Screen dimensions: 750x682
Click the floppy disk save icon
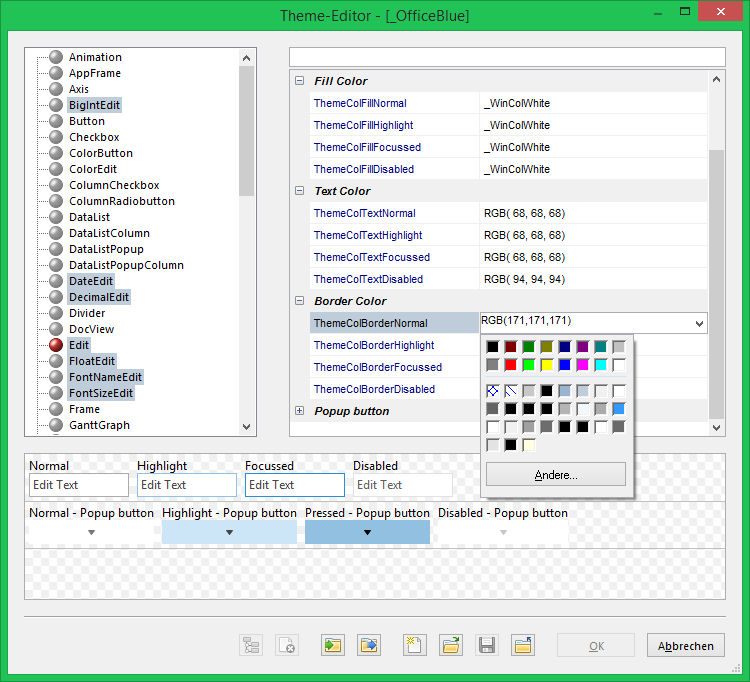487,645
